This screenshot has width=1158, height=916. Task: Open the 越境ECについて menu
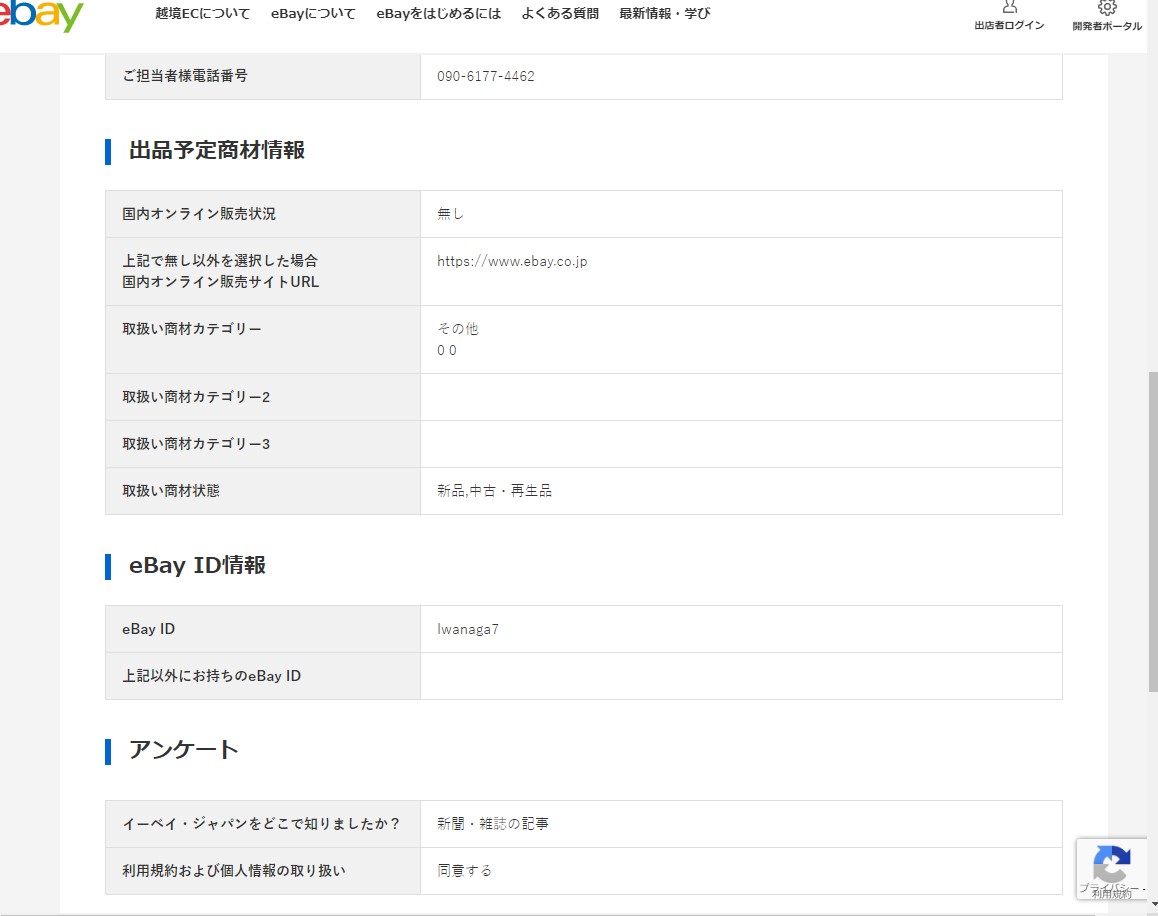pyautogui.click(x=202, y=13)
